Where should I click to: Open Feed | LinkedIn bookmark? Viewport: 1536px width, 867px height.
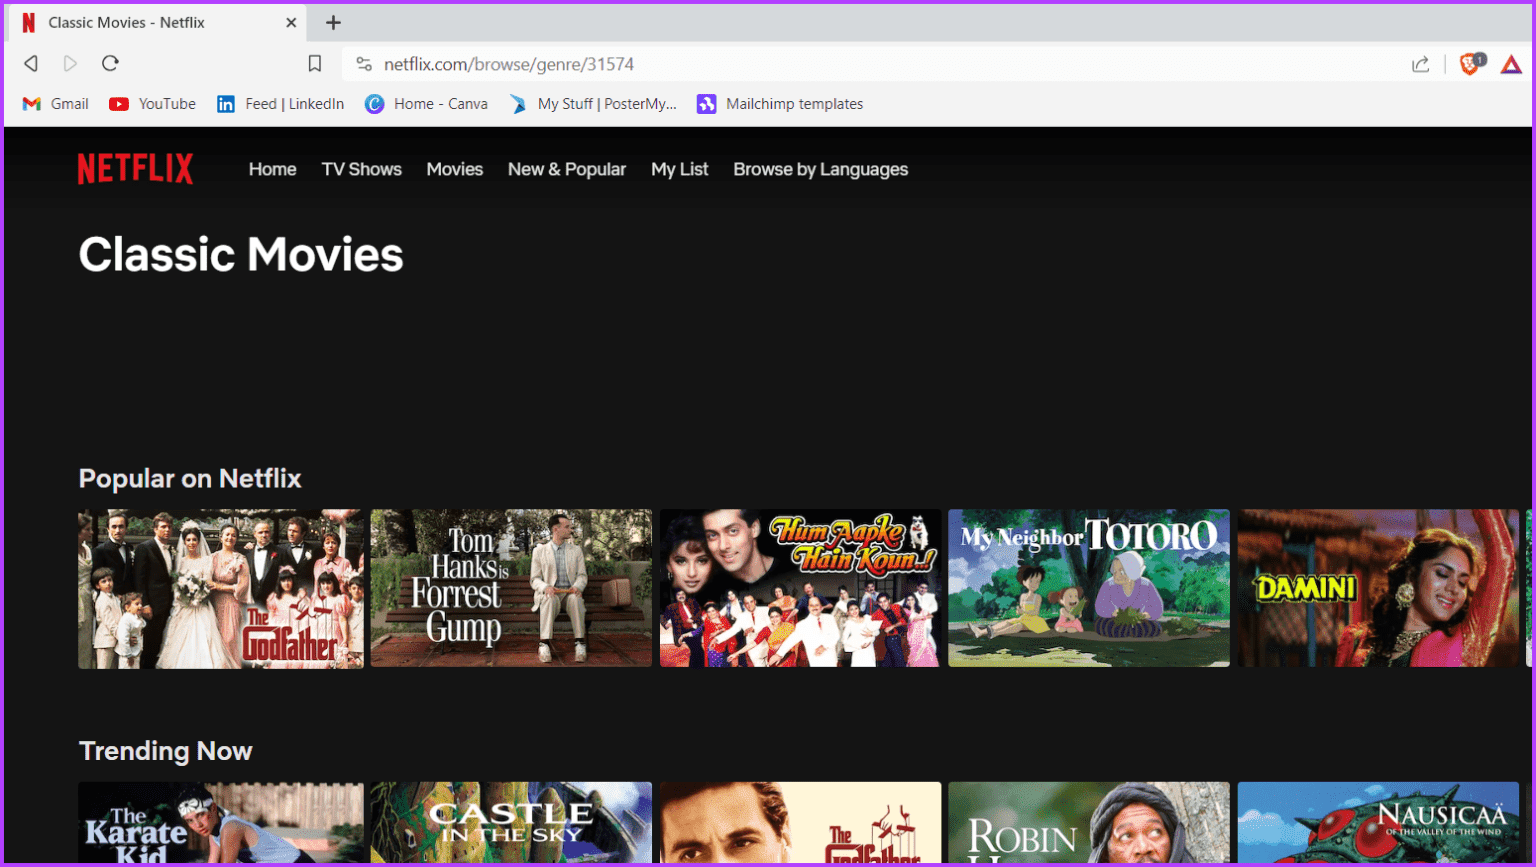[x=280, y=104]
